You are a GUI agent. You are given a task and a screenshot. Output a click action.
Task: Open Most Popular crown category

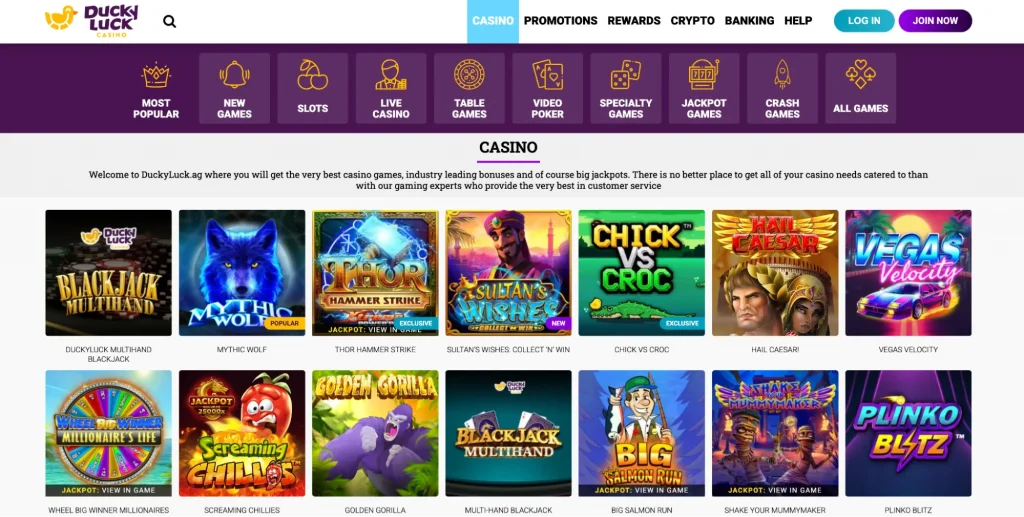pos(156,89)
